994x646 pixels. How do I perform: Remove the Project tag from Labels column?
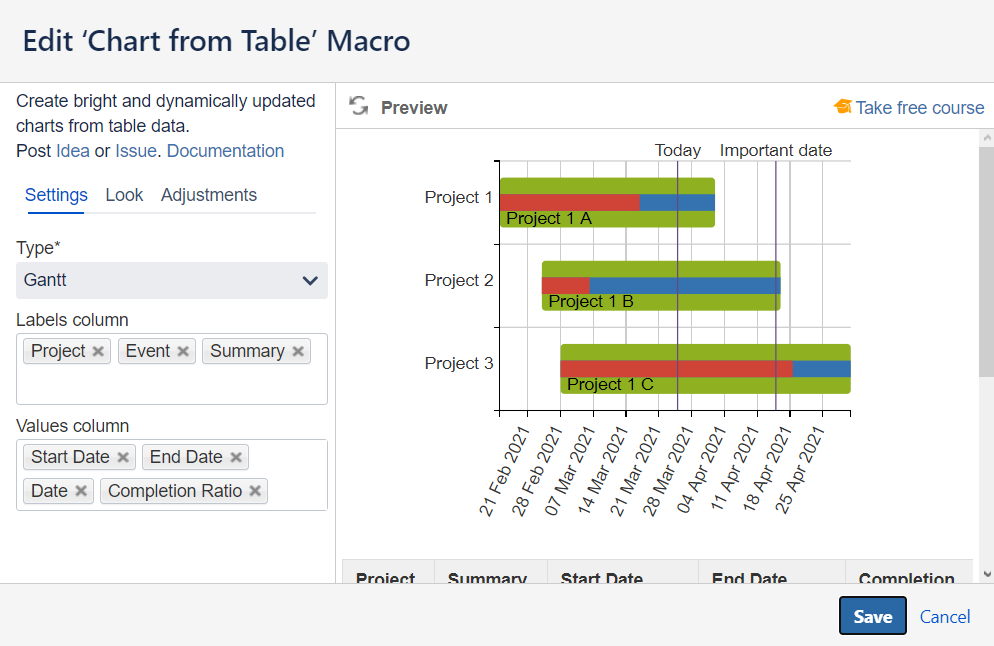click(98, 351)
